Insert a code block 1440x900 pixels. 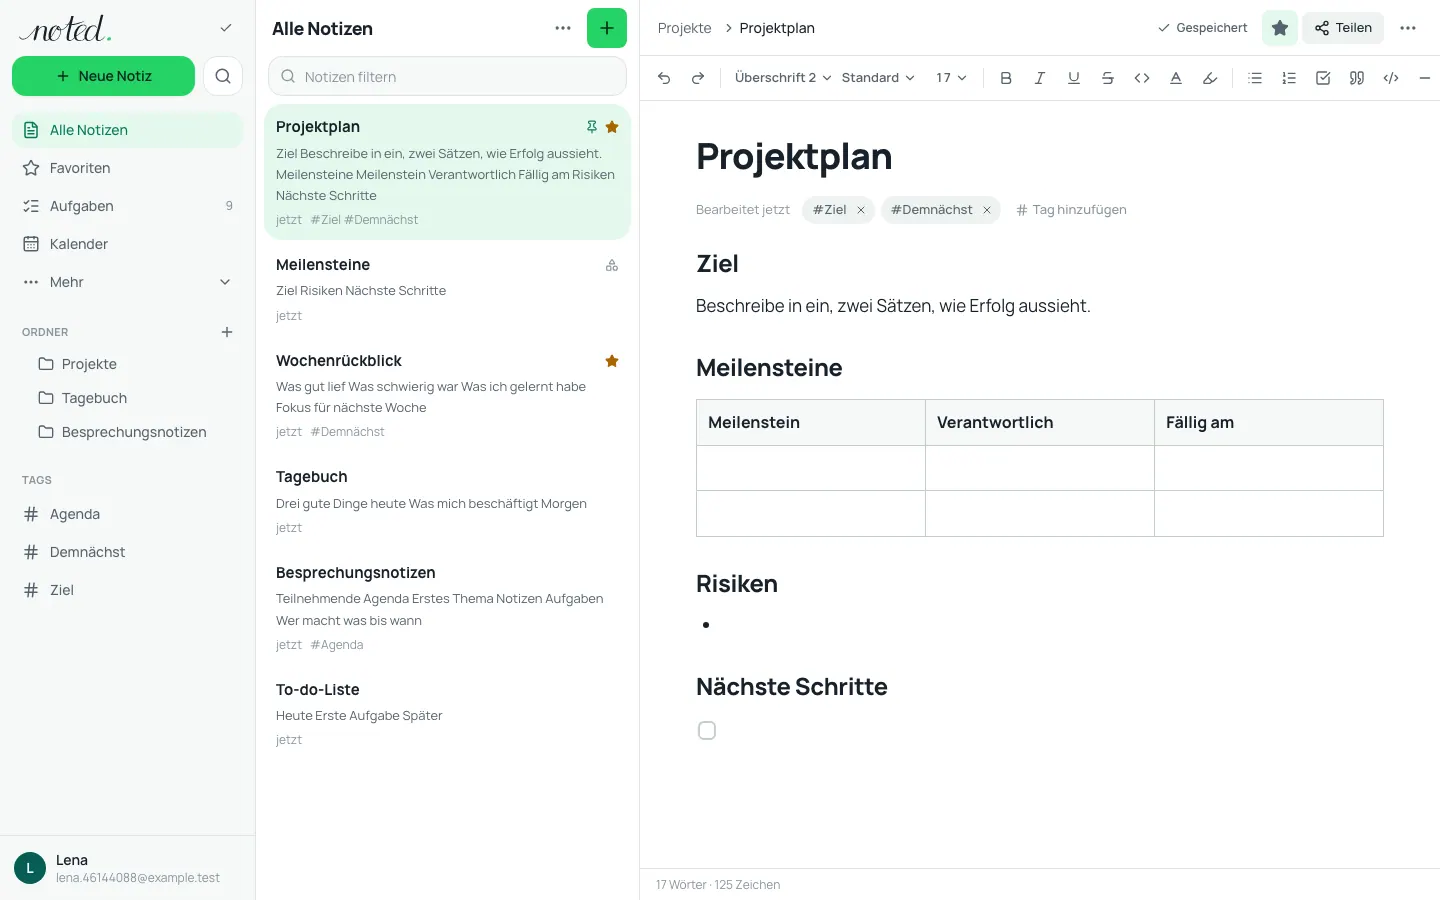point(1391,78)
